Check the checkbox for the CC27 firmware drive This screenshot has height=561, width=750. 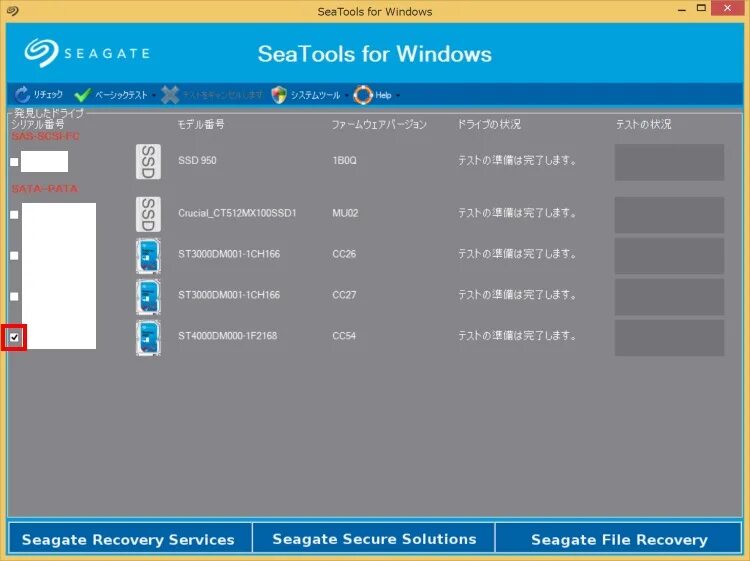coord(14,297)
